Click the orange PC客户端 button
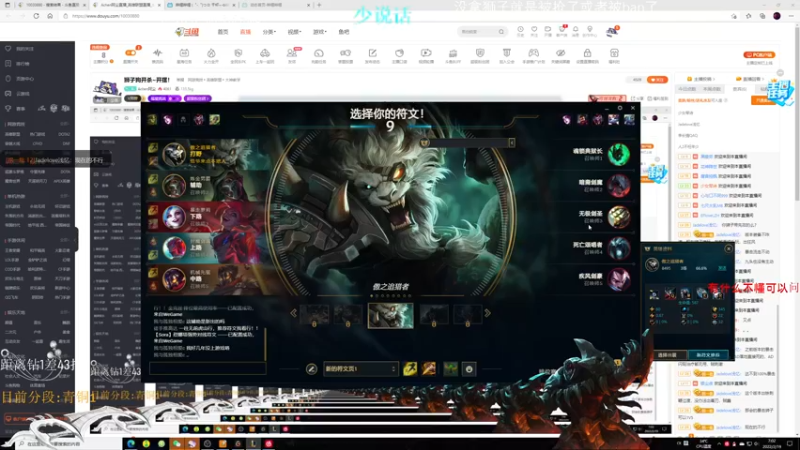 point(759,55)
